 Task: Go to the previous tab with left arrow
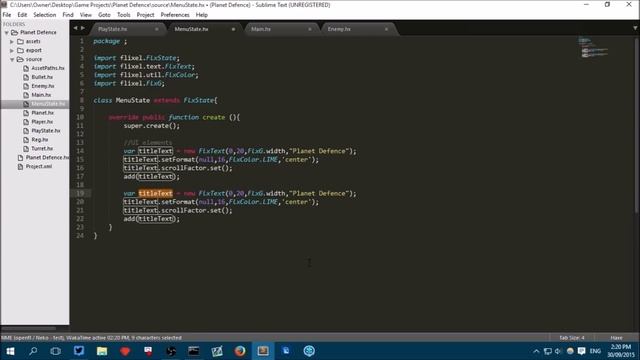[75, 28]
